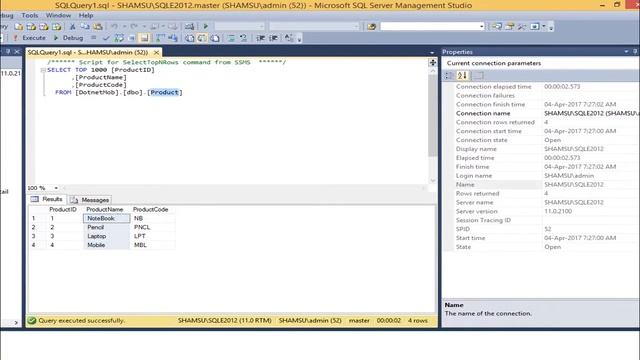Open the Tools menu

pyautogui.click(x=30, y=15)
